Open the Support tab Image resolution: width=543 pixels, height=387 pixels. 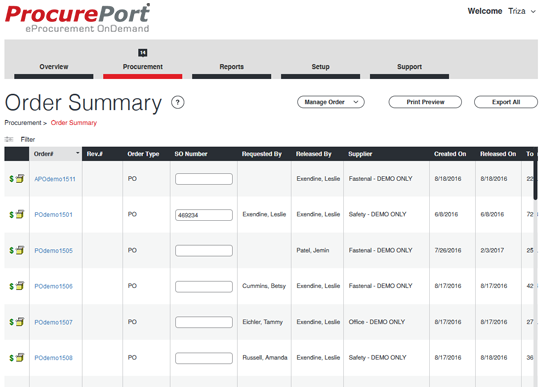409,67
